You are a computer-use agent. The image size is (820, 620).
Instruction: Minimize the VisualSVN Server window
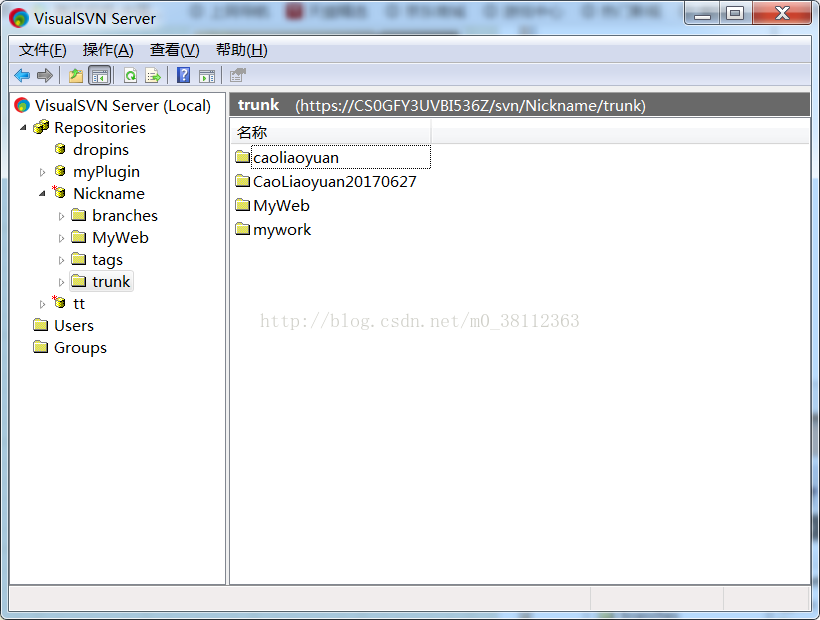tap(702, 14)
